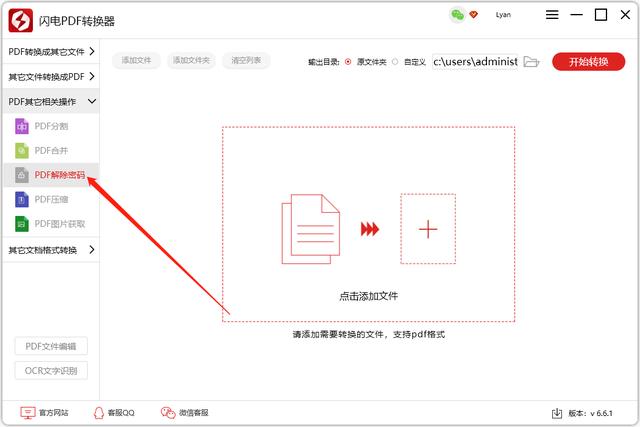
Task: Open the hamburger menu icon
Action: (552, 15)
